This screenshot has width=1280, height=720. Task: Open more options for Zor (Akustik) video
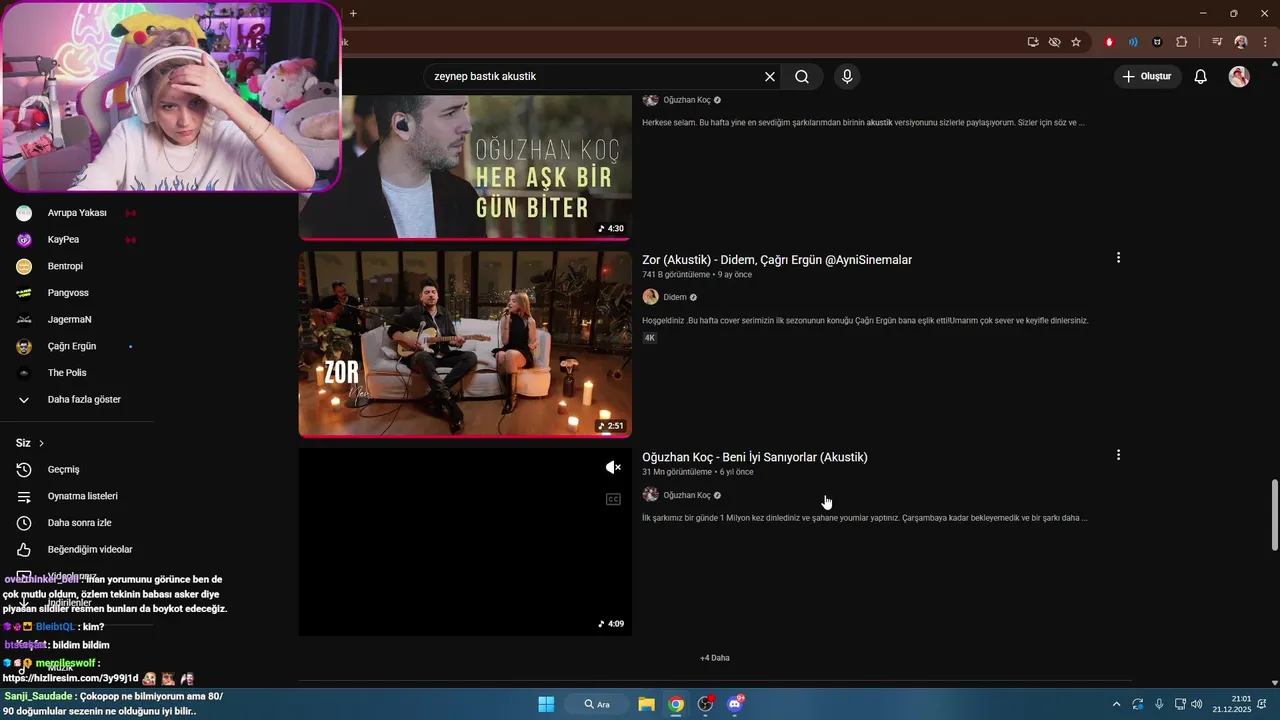(x=1118, y=258)
